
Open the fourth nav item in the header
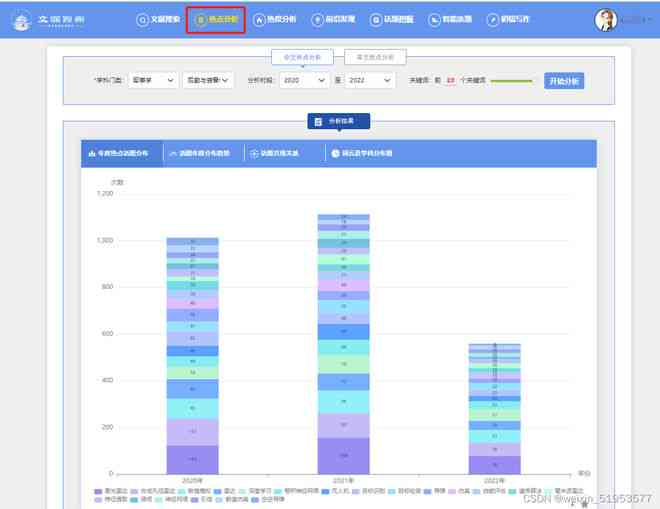333,19
